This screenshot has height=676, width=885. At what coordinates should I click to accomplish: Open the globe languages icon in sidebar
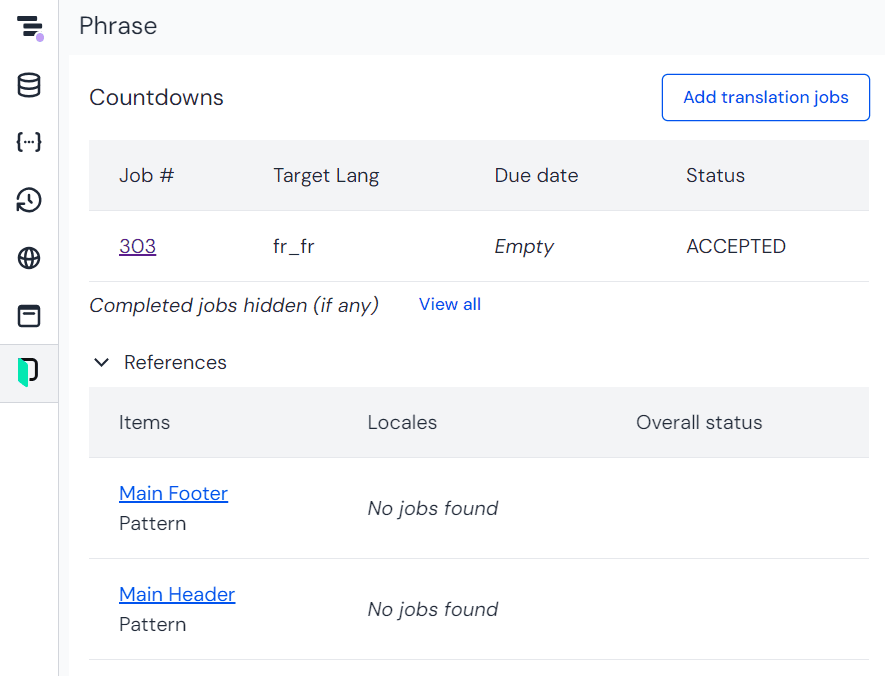point(29,258)
